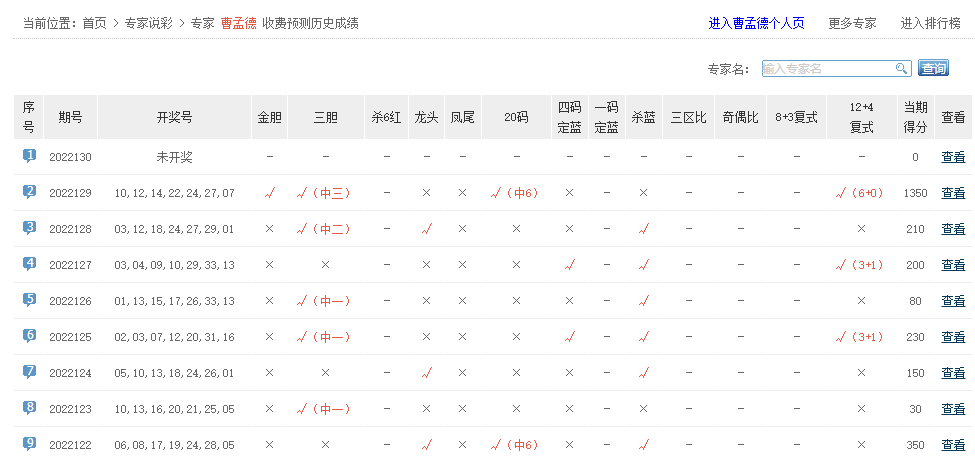The height and width of the screenshot is (461, 975).
Task: Open 专家说彩 breadcrumb item
Action: 149,23
